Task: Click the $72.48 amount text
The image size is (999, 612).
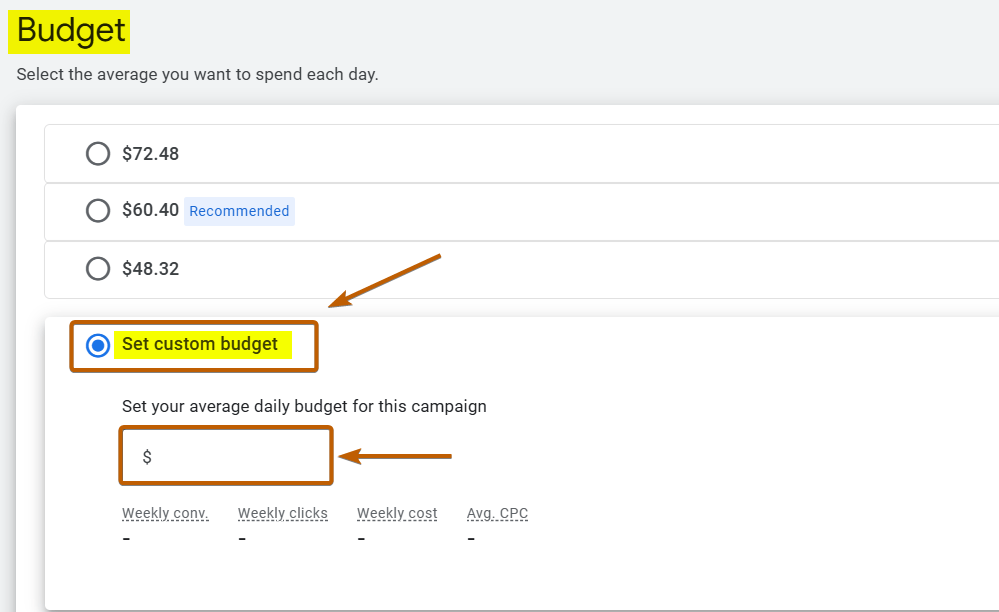Action: (x=150, y=154)
